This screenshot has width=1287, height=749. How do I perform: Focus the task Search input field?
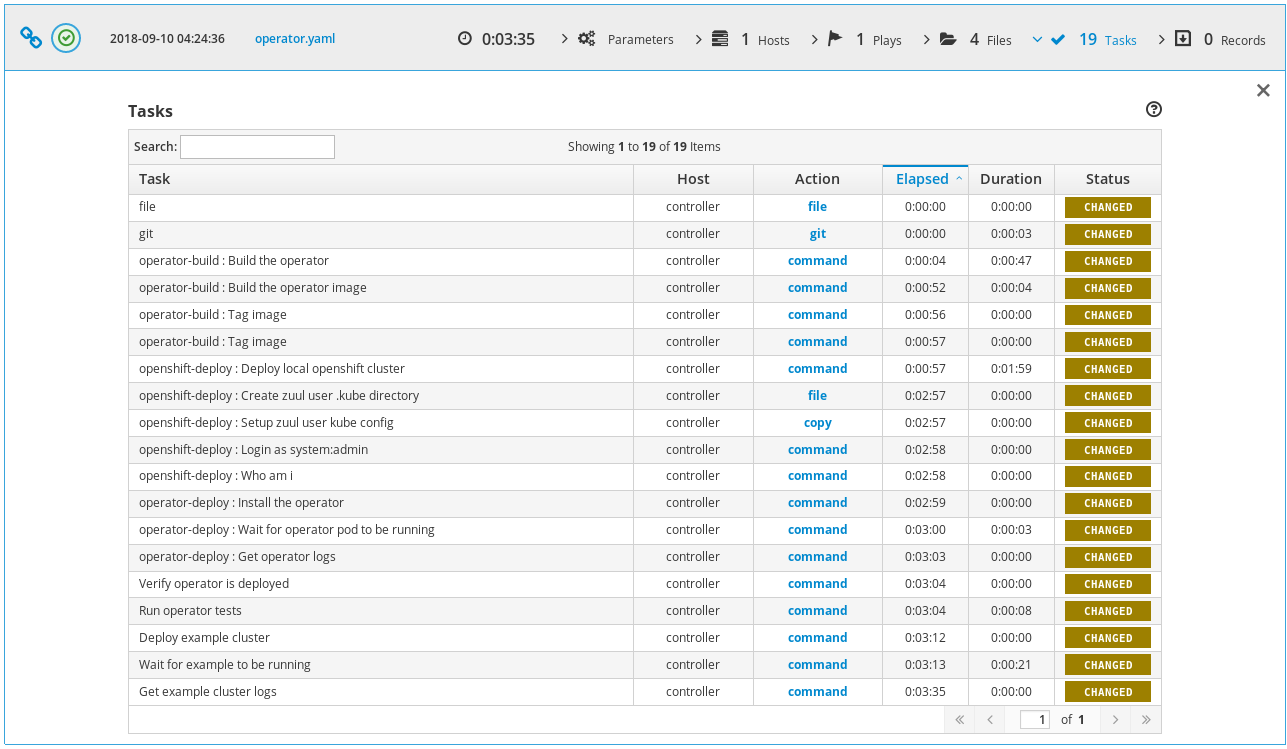257,147
